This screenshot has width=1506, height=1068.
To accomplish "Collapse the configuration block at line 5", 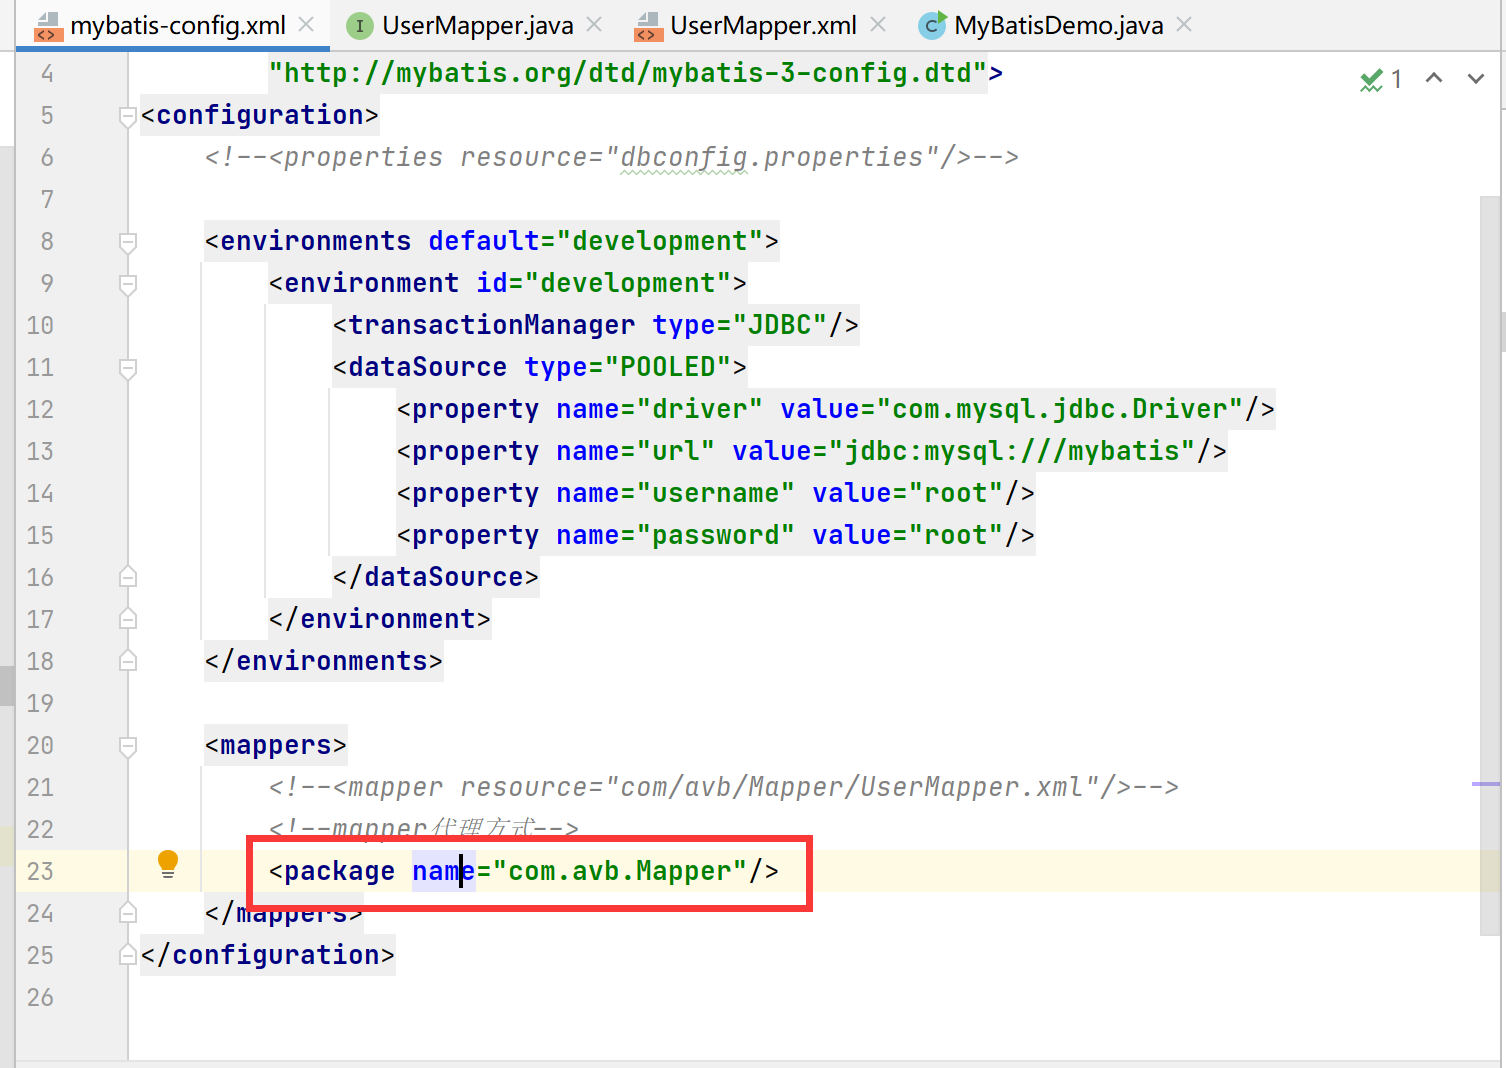I will point(128,117).
